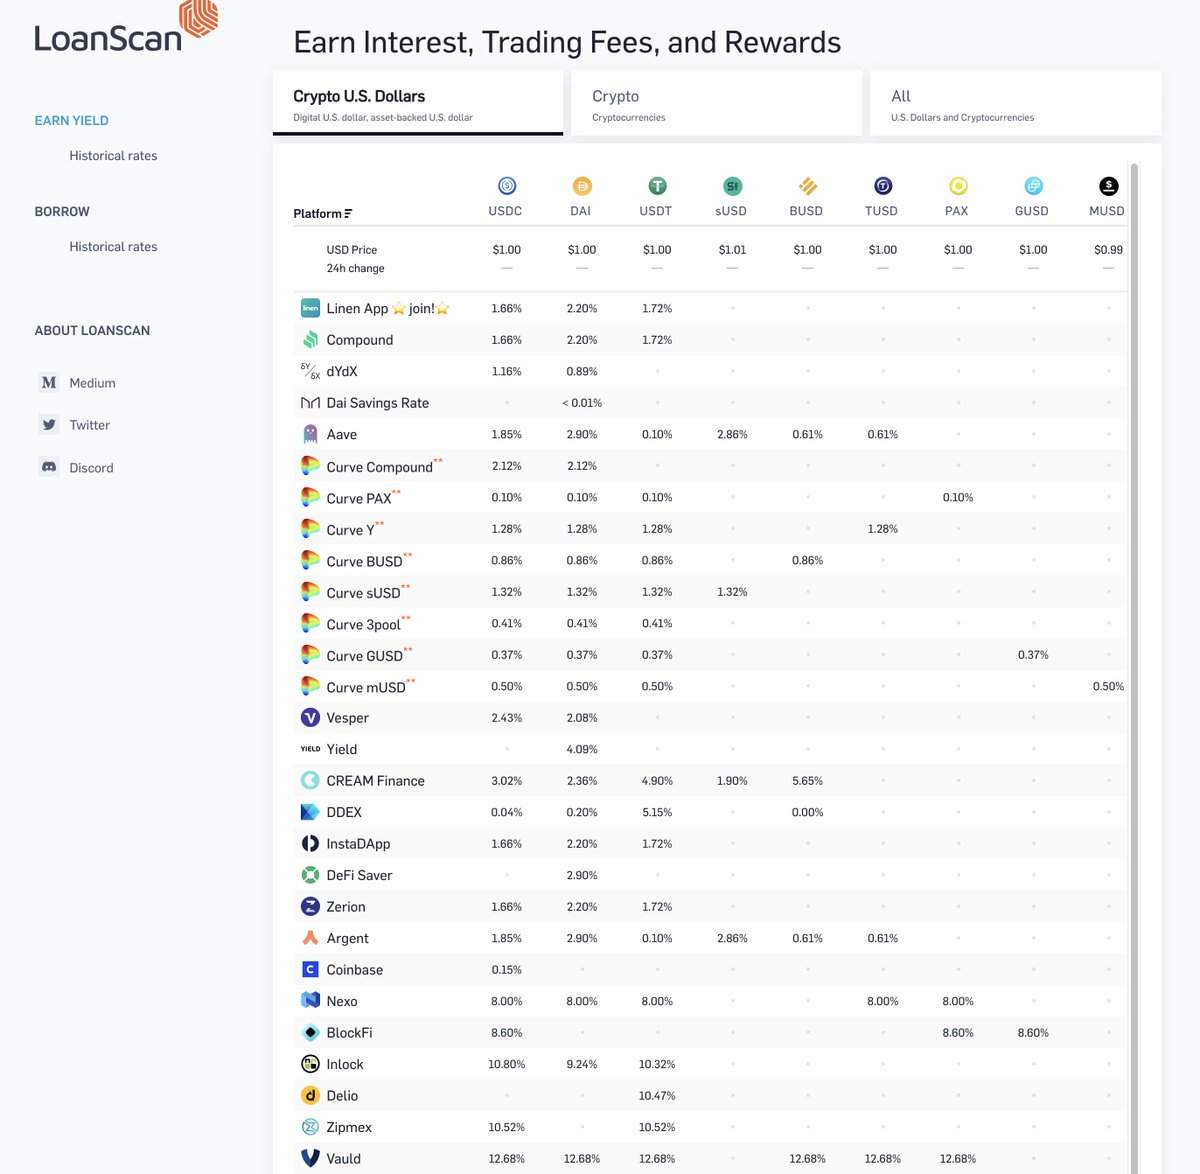
Task: Click Yield's 4.09% DAI rate
Action: pyautogui.click(x=582, y=749)
